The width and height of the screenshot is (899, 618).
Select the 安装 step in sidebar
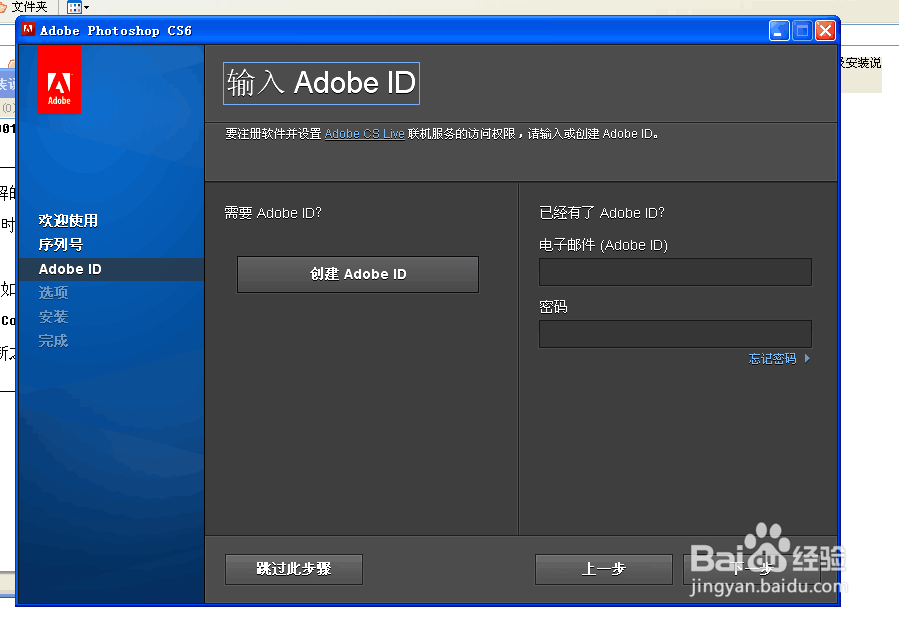coord(53,317)
